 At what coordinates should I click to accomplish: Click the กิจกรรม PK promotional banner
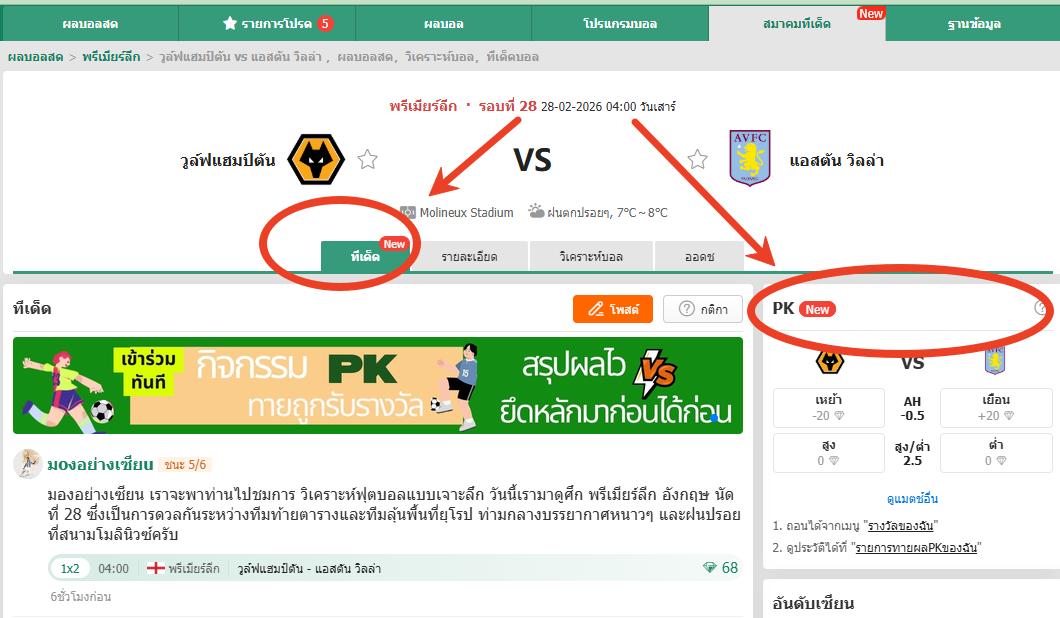pos(378,385)
